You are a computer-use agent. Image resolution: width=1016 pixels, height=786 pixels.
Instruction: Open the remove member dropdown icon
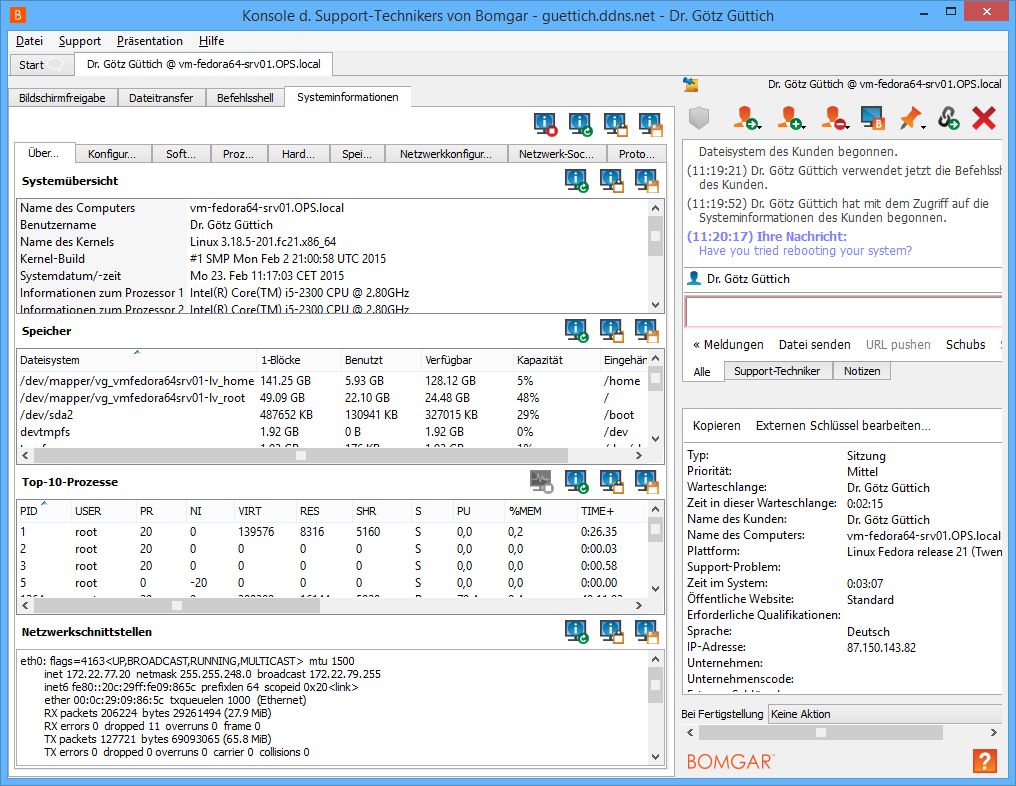pos(834,119)
